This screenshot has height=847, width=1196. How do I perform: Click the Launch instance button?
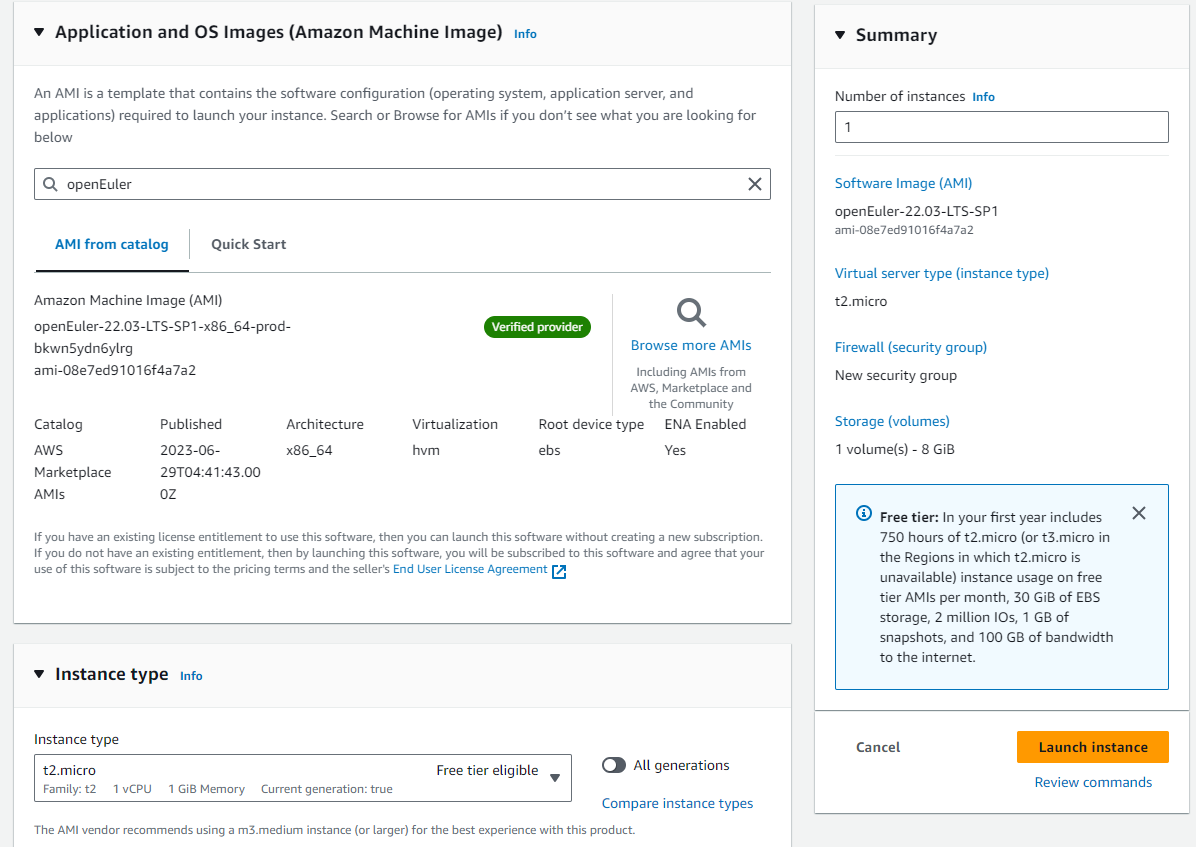tap(1092, 747)
